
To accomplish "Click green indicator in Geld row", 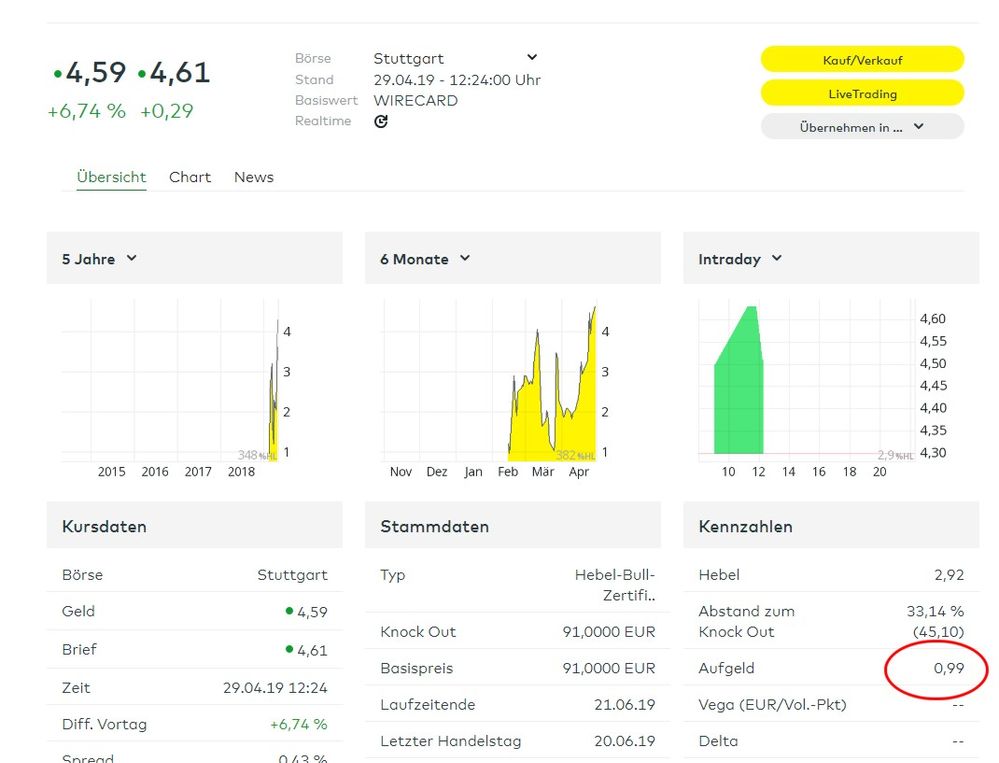I will [x=289, y=610].
